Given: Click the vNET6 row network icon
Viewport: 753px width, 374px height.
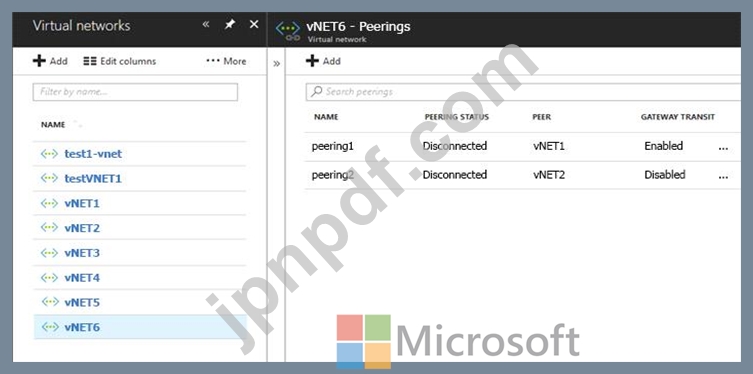Looking at the screenshot, I should [49, 327].
